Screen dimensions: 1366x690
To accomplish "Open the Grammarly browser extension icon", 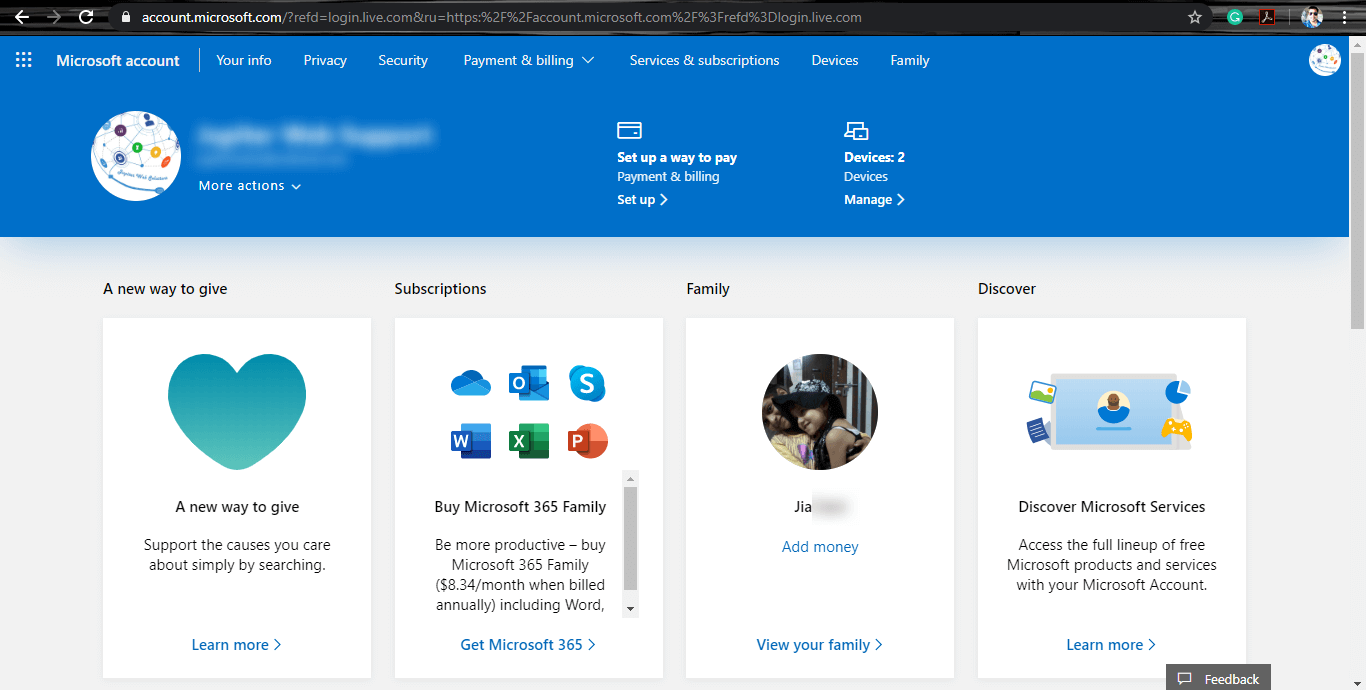I will pos(1236,17).
